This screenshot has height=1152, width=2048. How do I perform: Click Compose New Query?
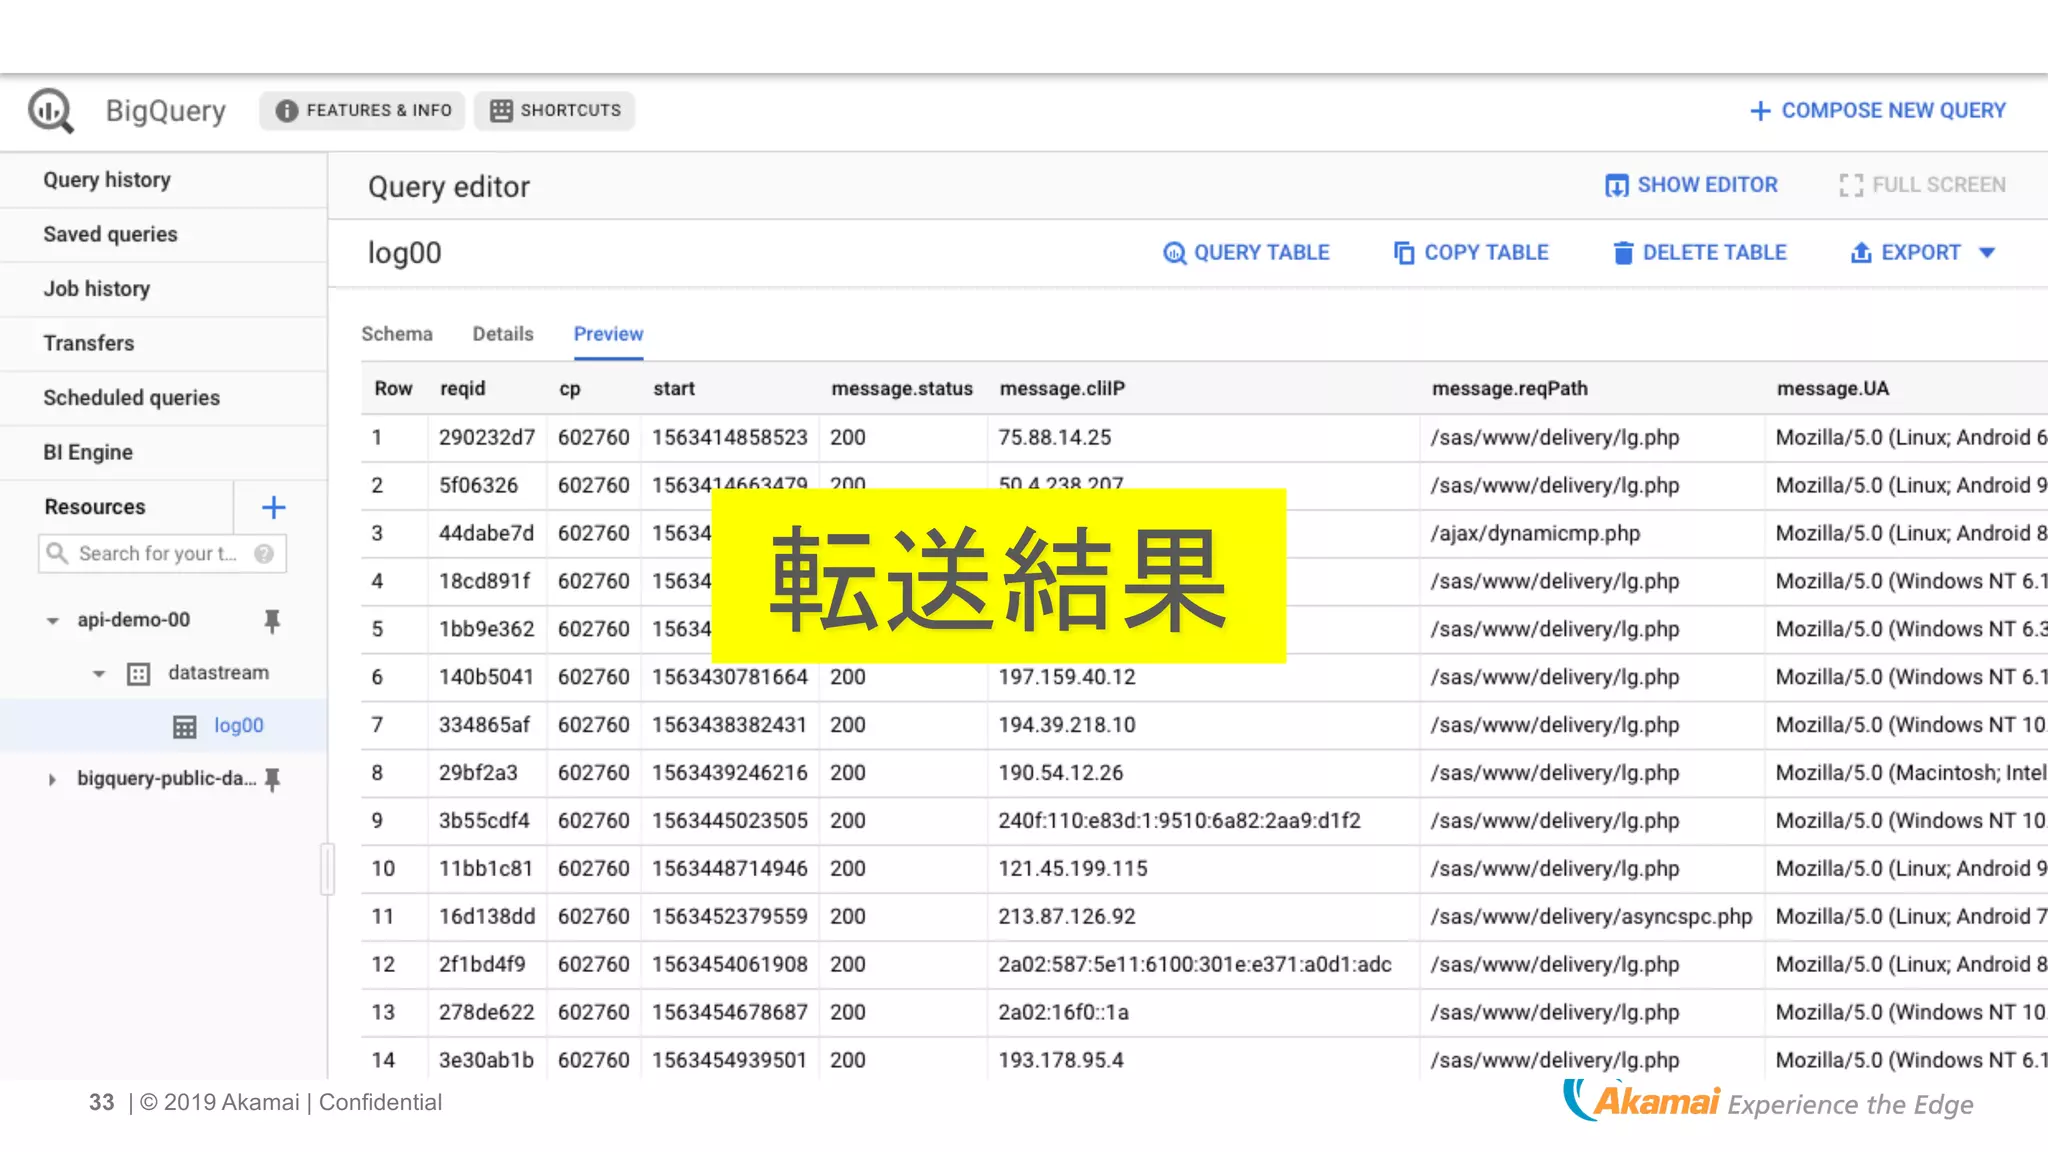click(1878, 110)
